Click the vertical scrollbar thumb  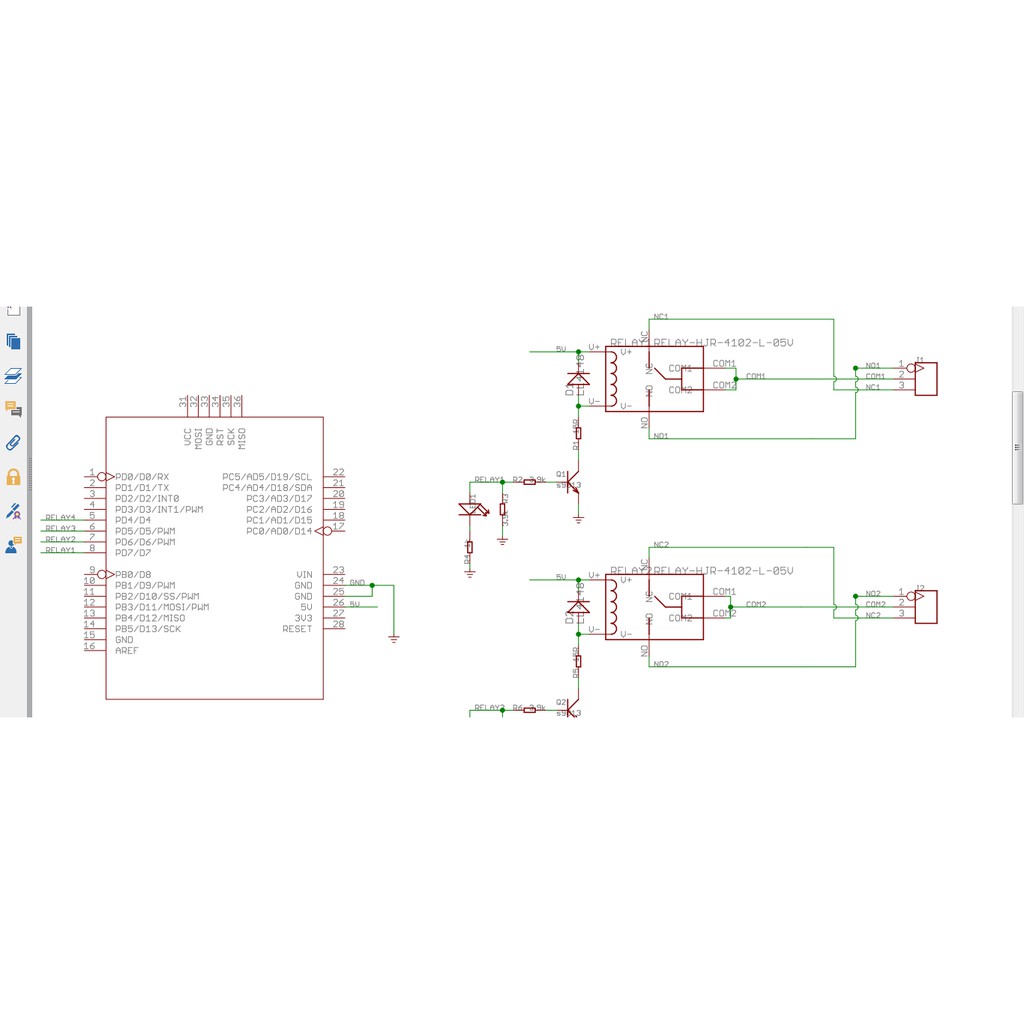1017,447
